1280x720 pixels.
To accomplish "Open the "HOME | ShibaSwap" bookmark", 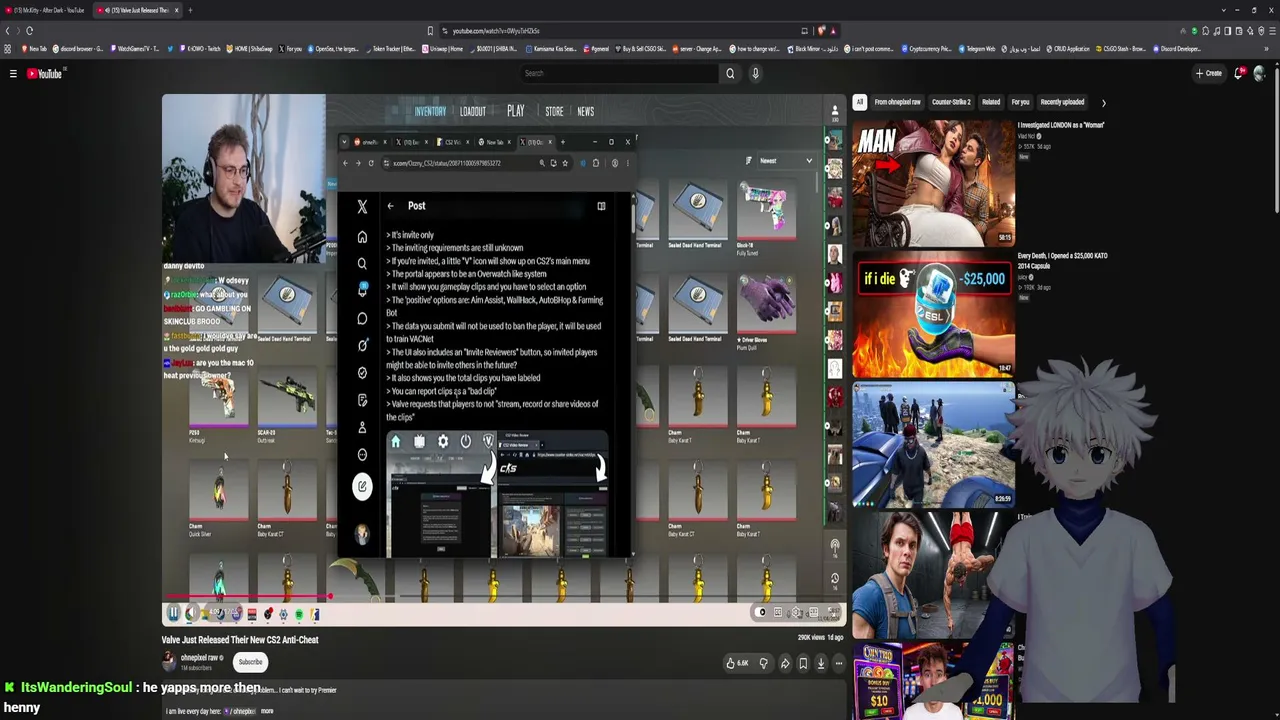I will (x=251, y=48).
